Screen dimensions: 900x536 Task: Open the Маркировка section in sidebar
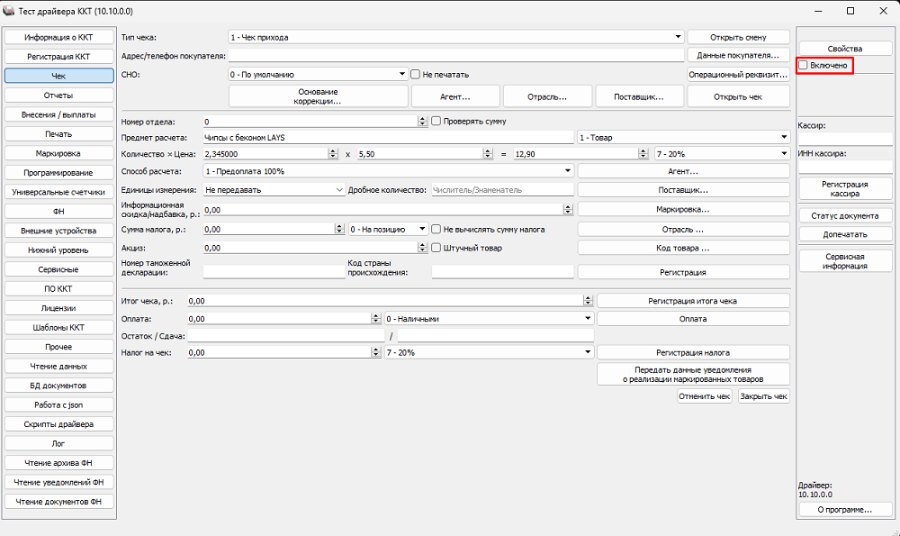coord(59,153)
